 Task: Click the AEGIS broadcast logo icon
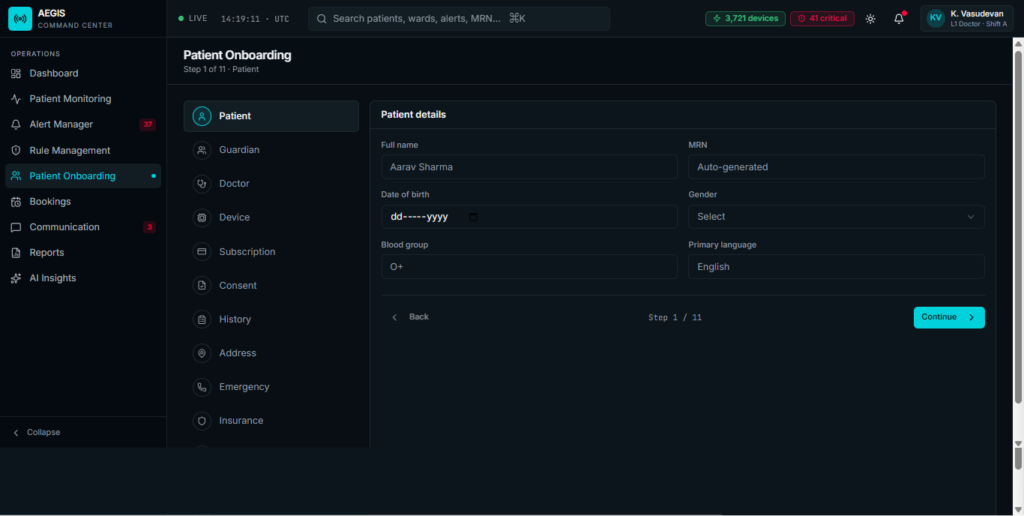pos(20,19)
